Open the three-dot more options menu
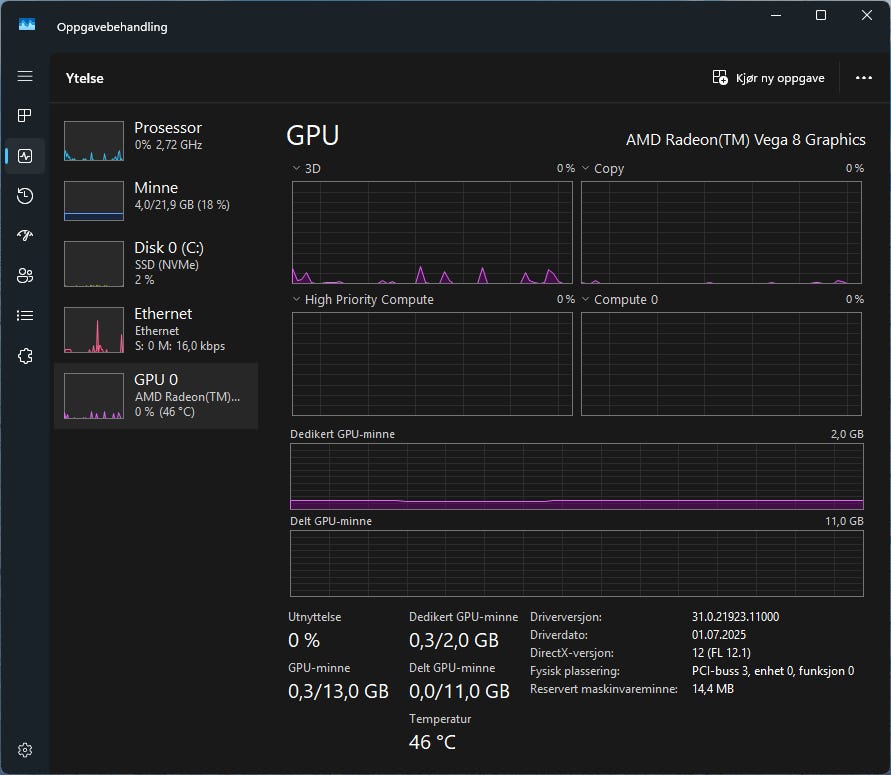Image resolution: width=891 pixels, height=775 pixels. (864, 78)
